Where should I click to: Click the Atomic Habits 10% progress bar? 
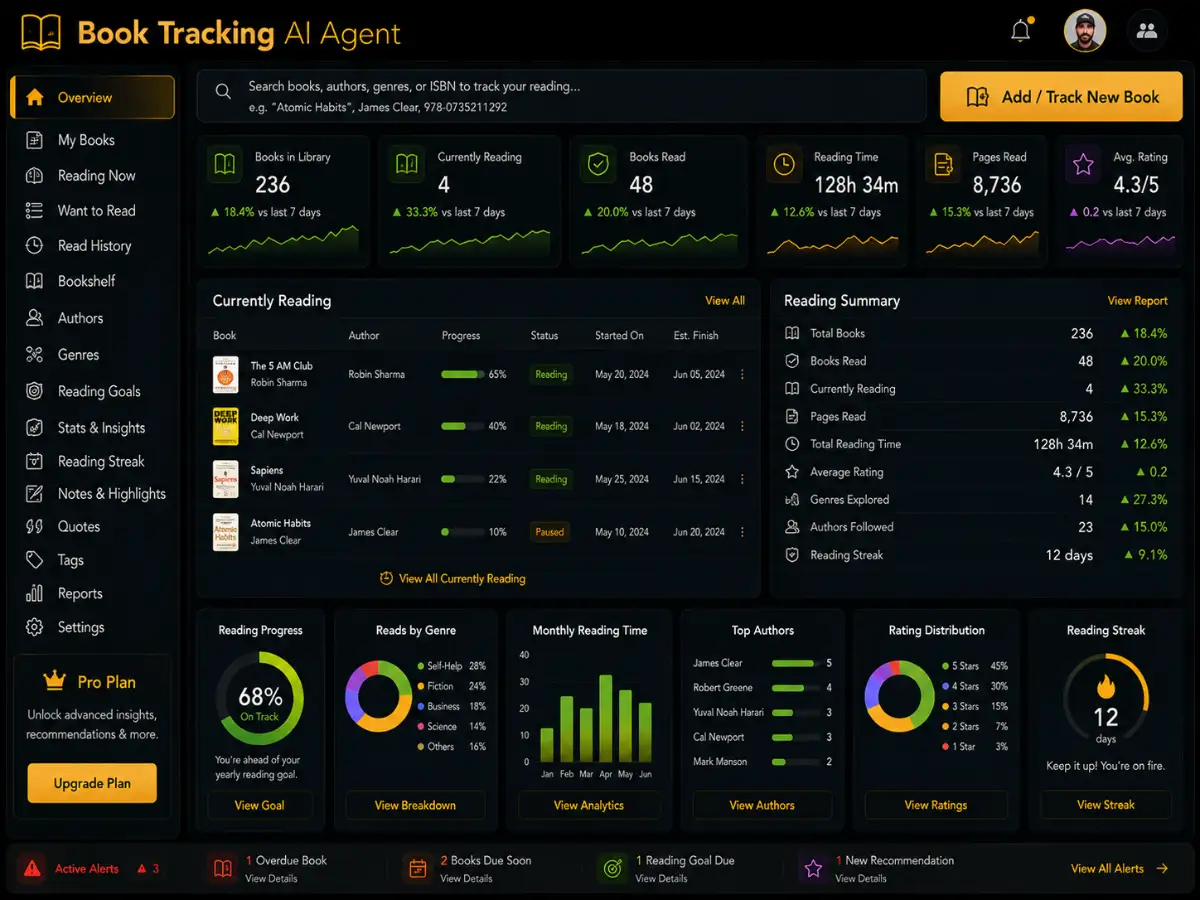pyautogui.click(x=461, y=532)
